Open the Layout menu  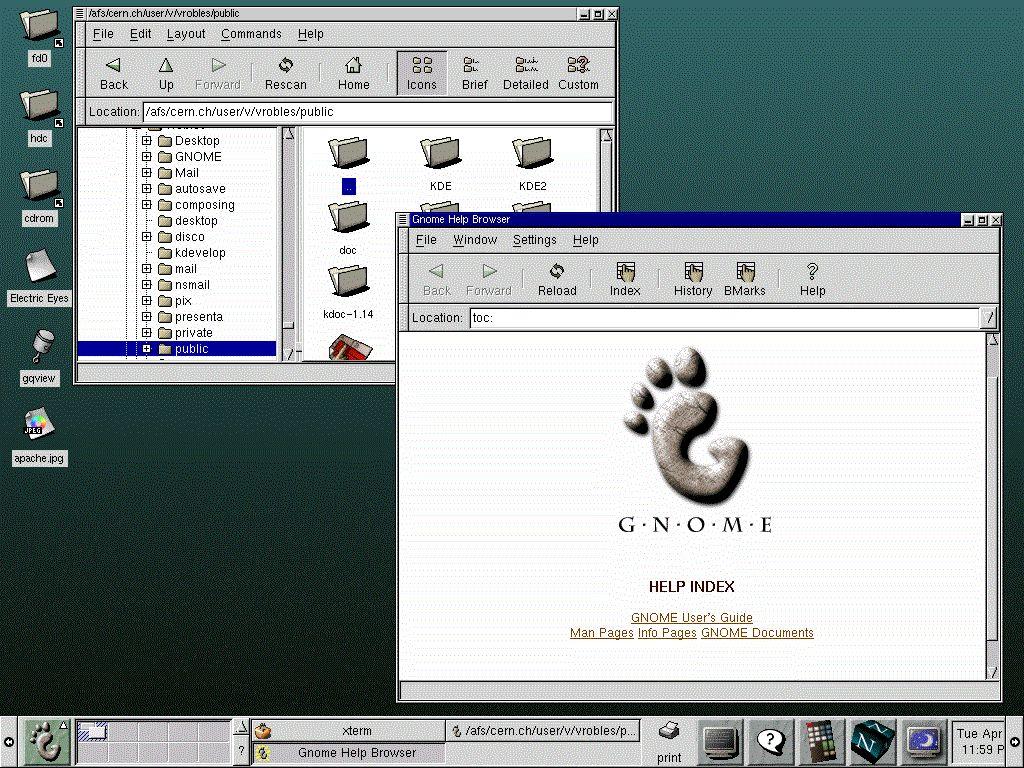coord(186,34)
